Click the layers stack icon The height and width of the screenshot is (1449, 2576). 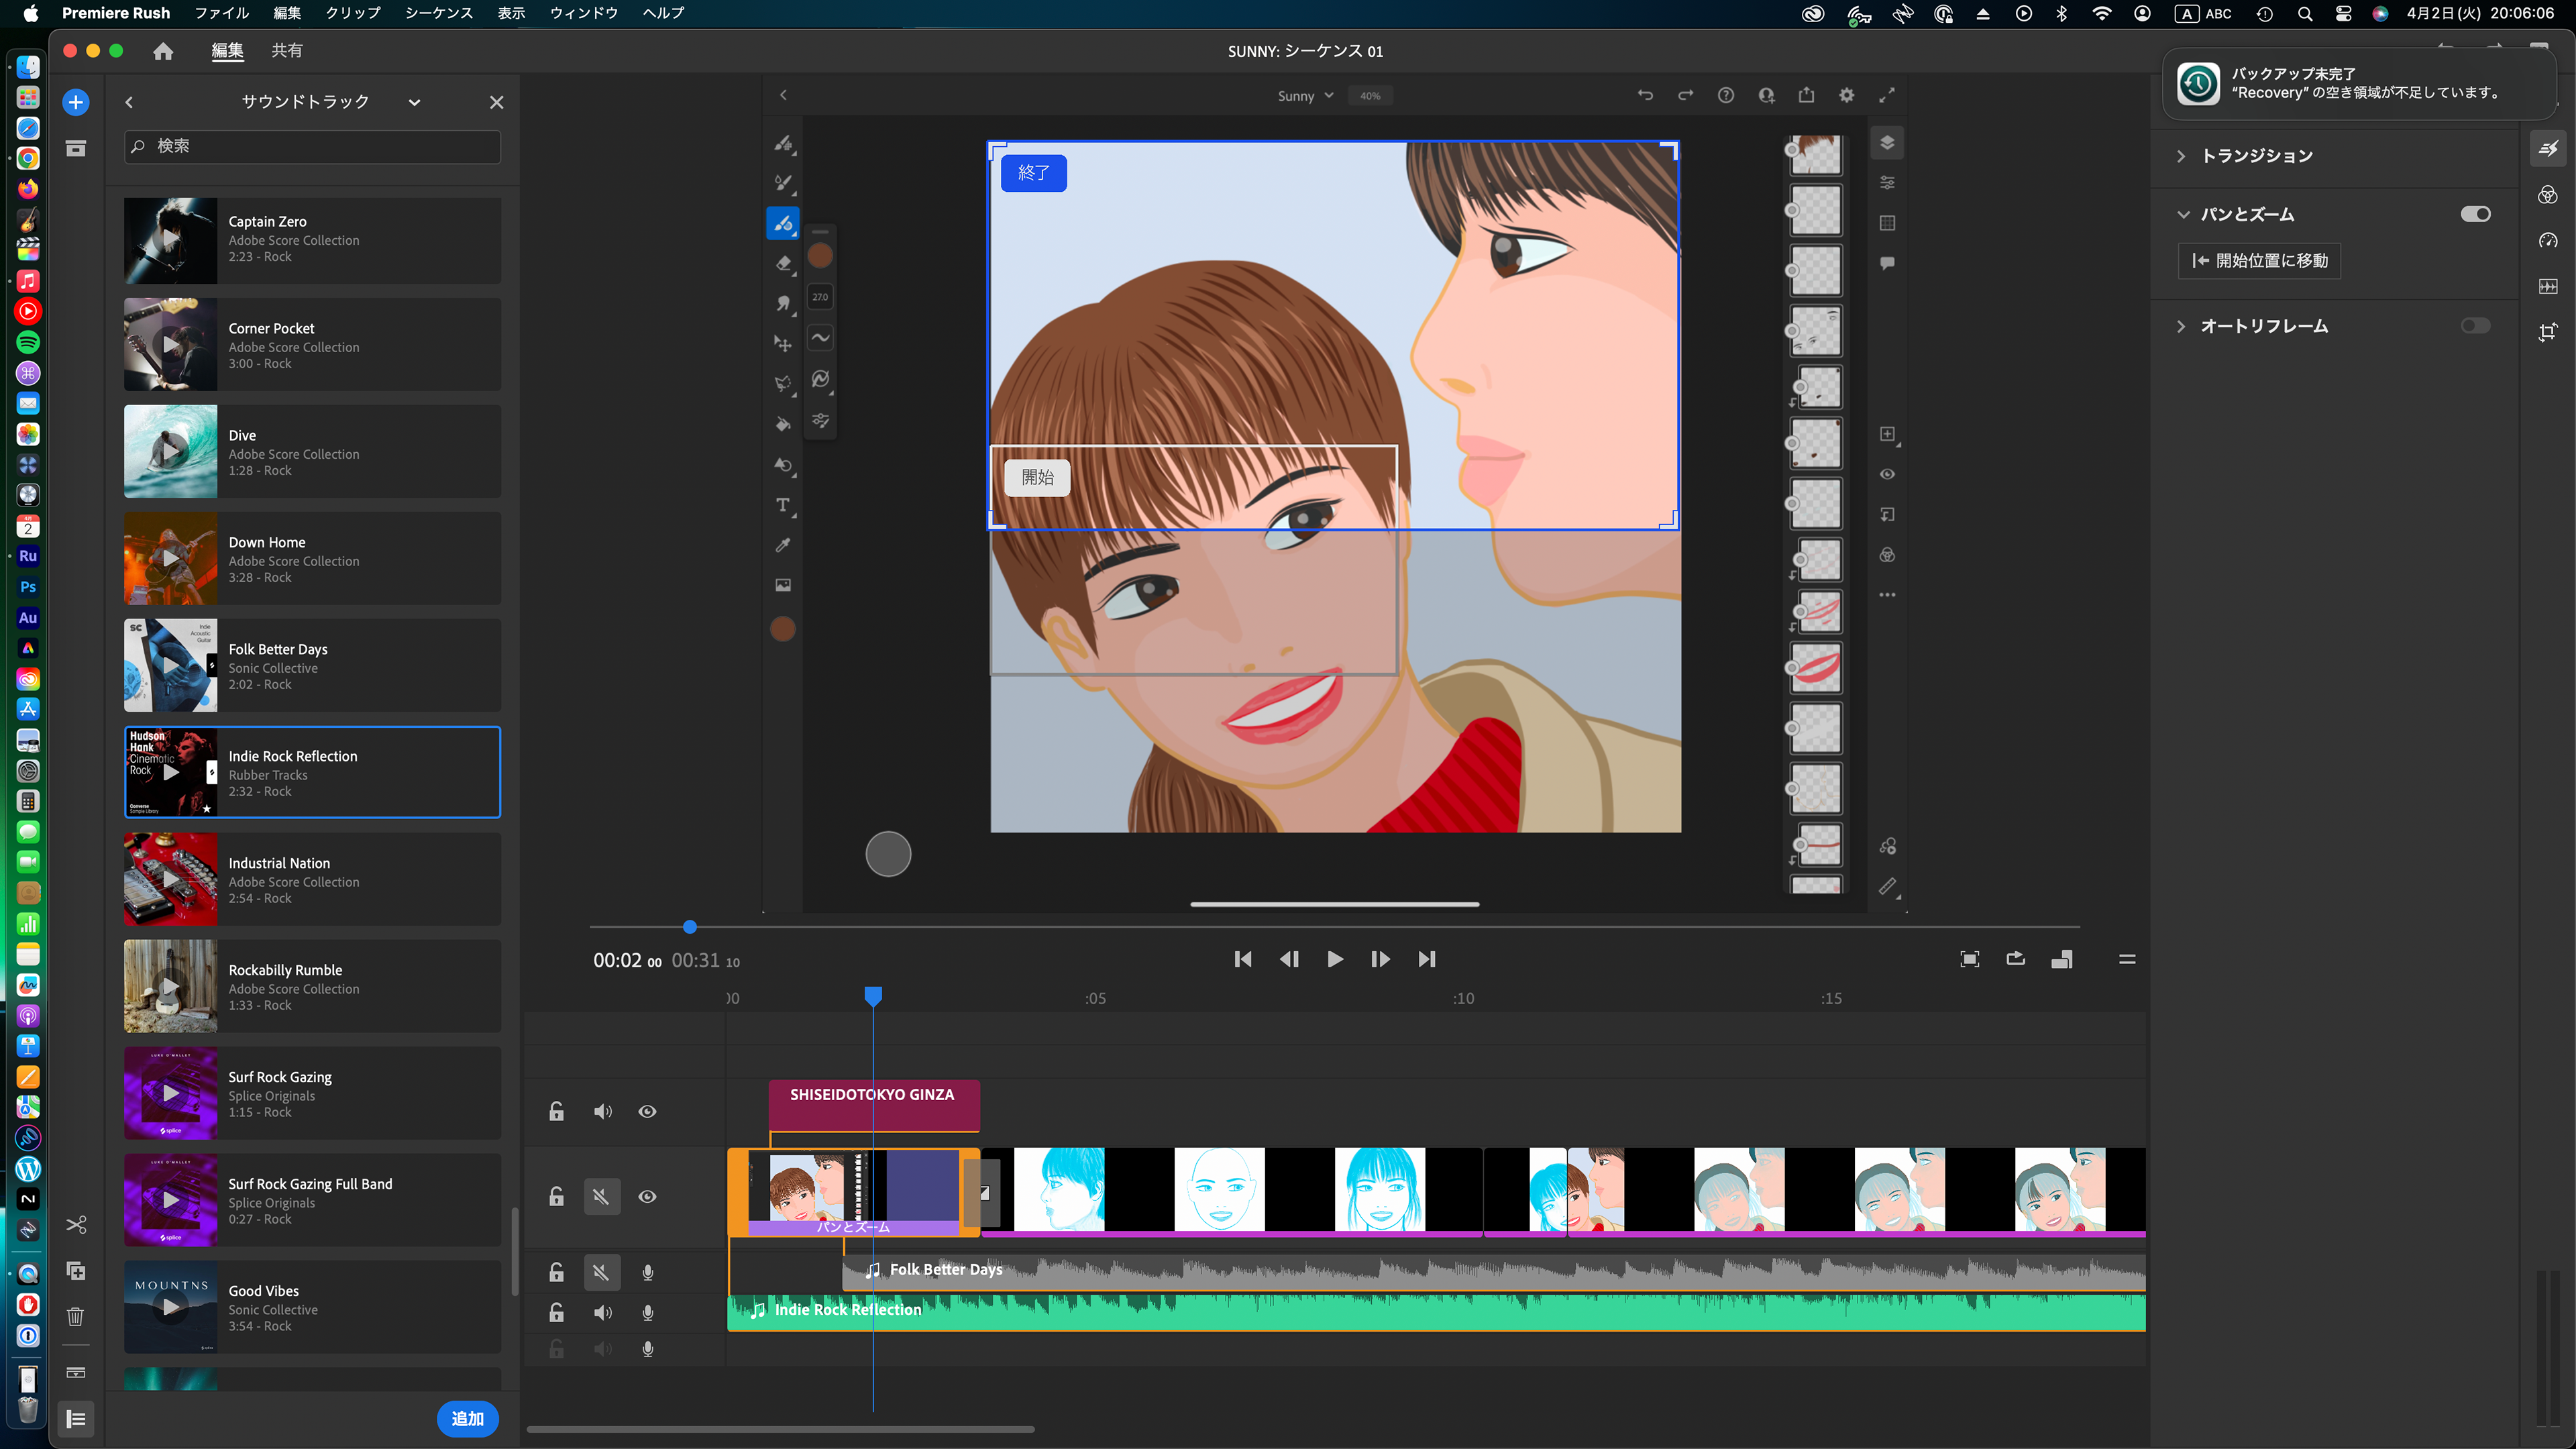click(1887, 142)
